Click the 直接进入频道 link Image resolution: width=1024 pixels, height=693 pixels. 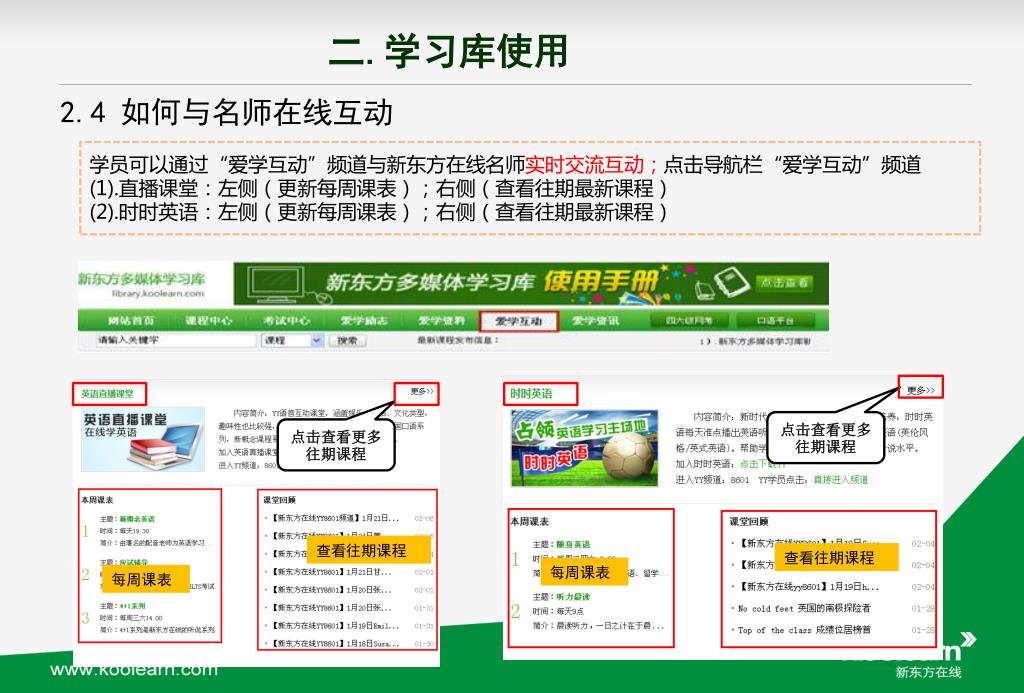(x=840, y=479)
